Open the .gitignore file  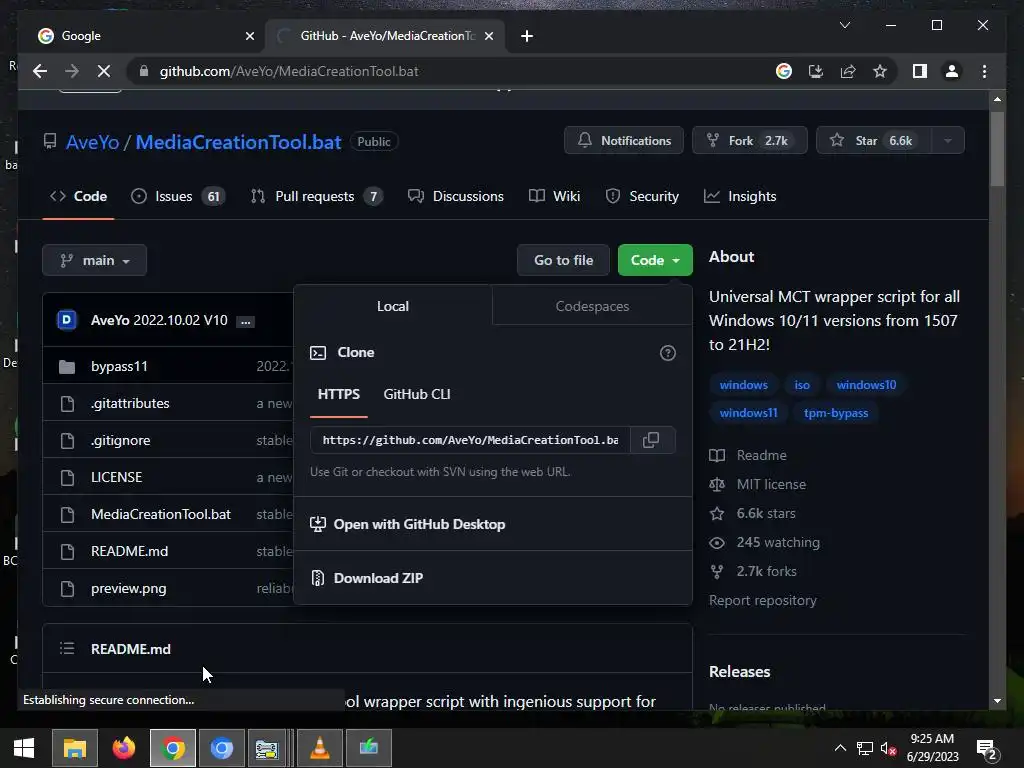[x=120, y=441]
